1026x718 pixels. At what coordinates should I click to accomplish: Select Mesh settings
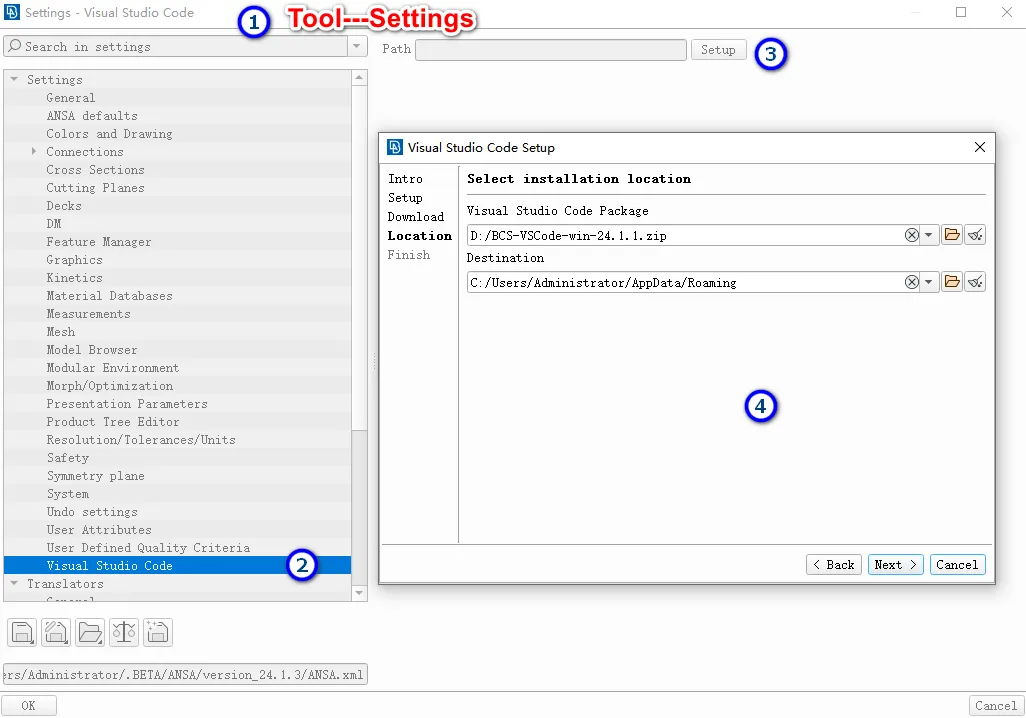pos(61,332)
